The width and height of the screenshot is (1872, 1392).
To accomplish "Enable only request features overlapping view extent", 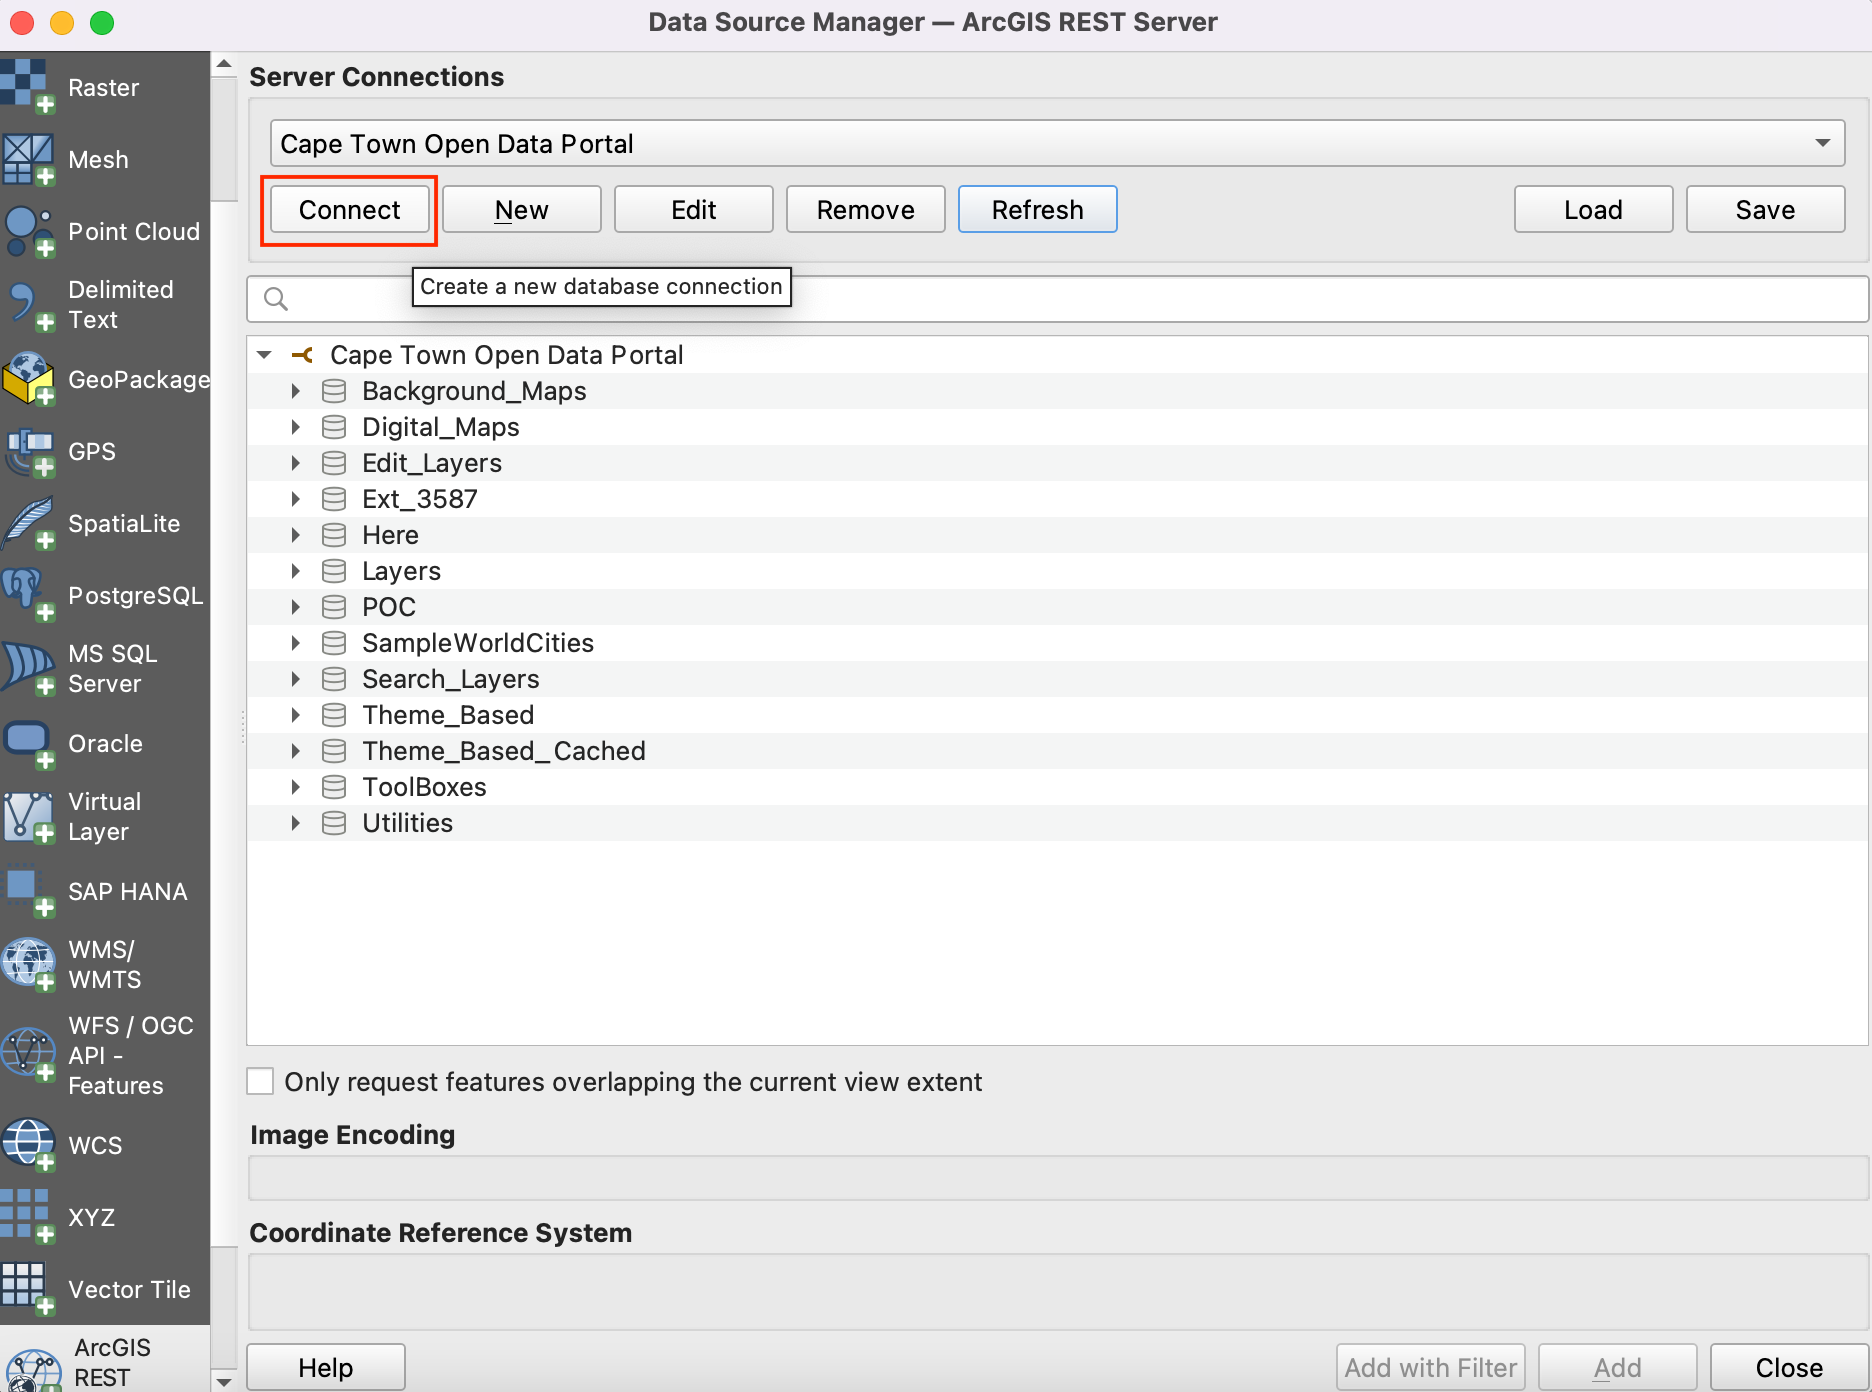I will click(x=261, y=1082).
